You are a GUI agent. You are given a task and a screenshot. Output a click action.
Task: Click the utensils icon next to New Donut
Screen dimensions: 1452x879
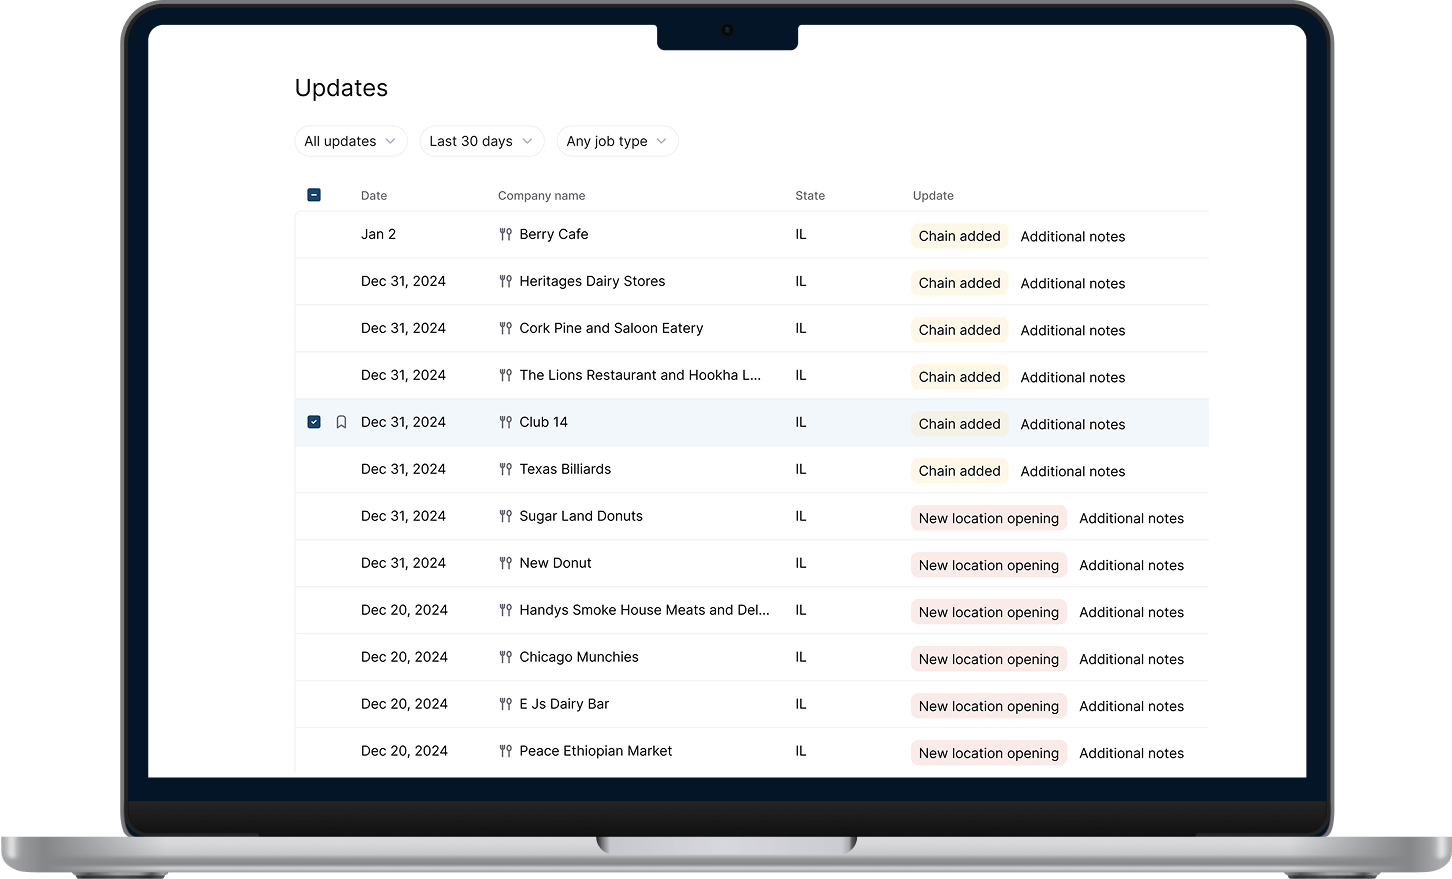[x=505, y=564]
